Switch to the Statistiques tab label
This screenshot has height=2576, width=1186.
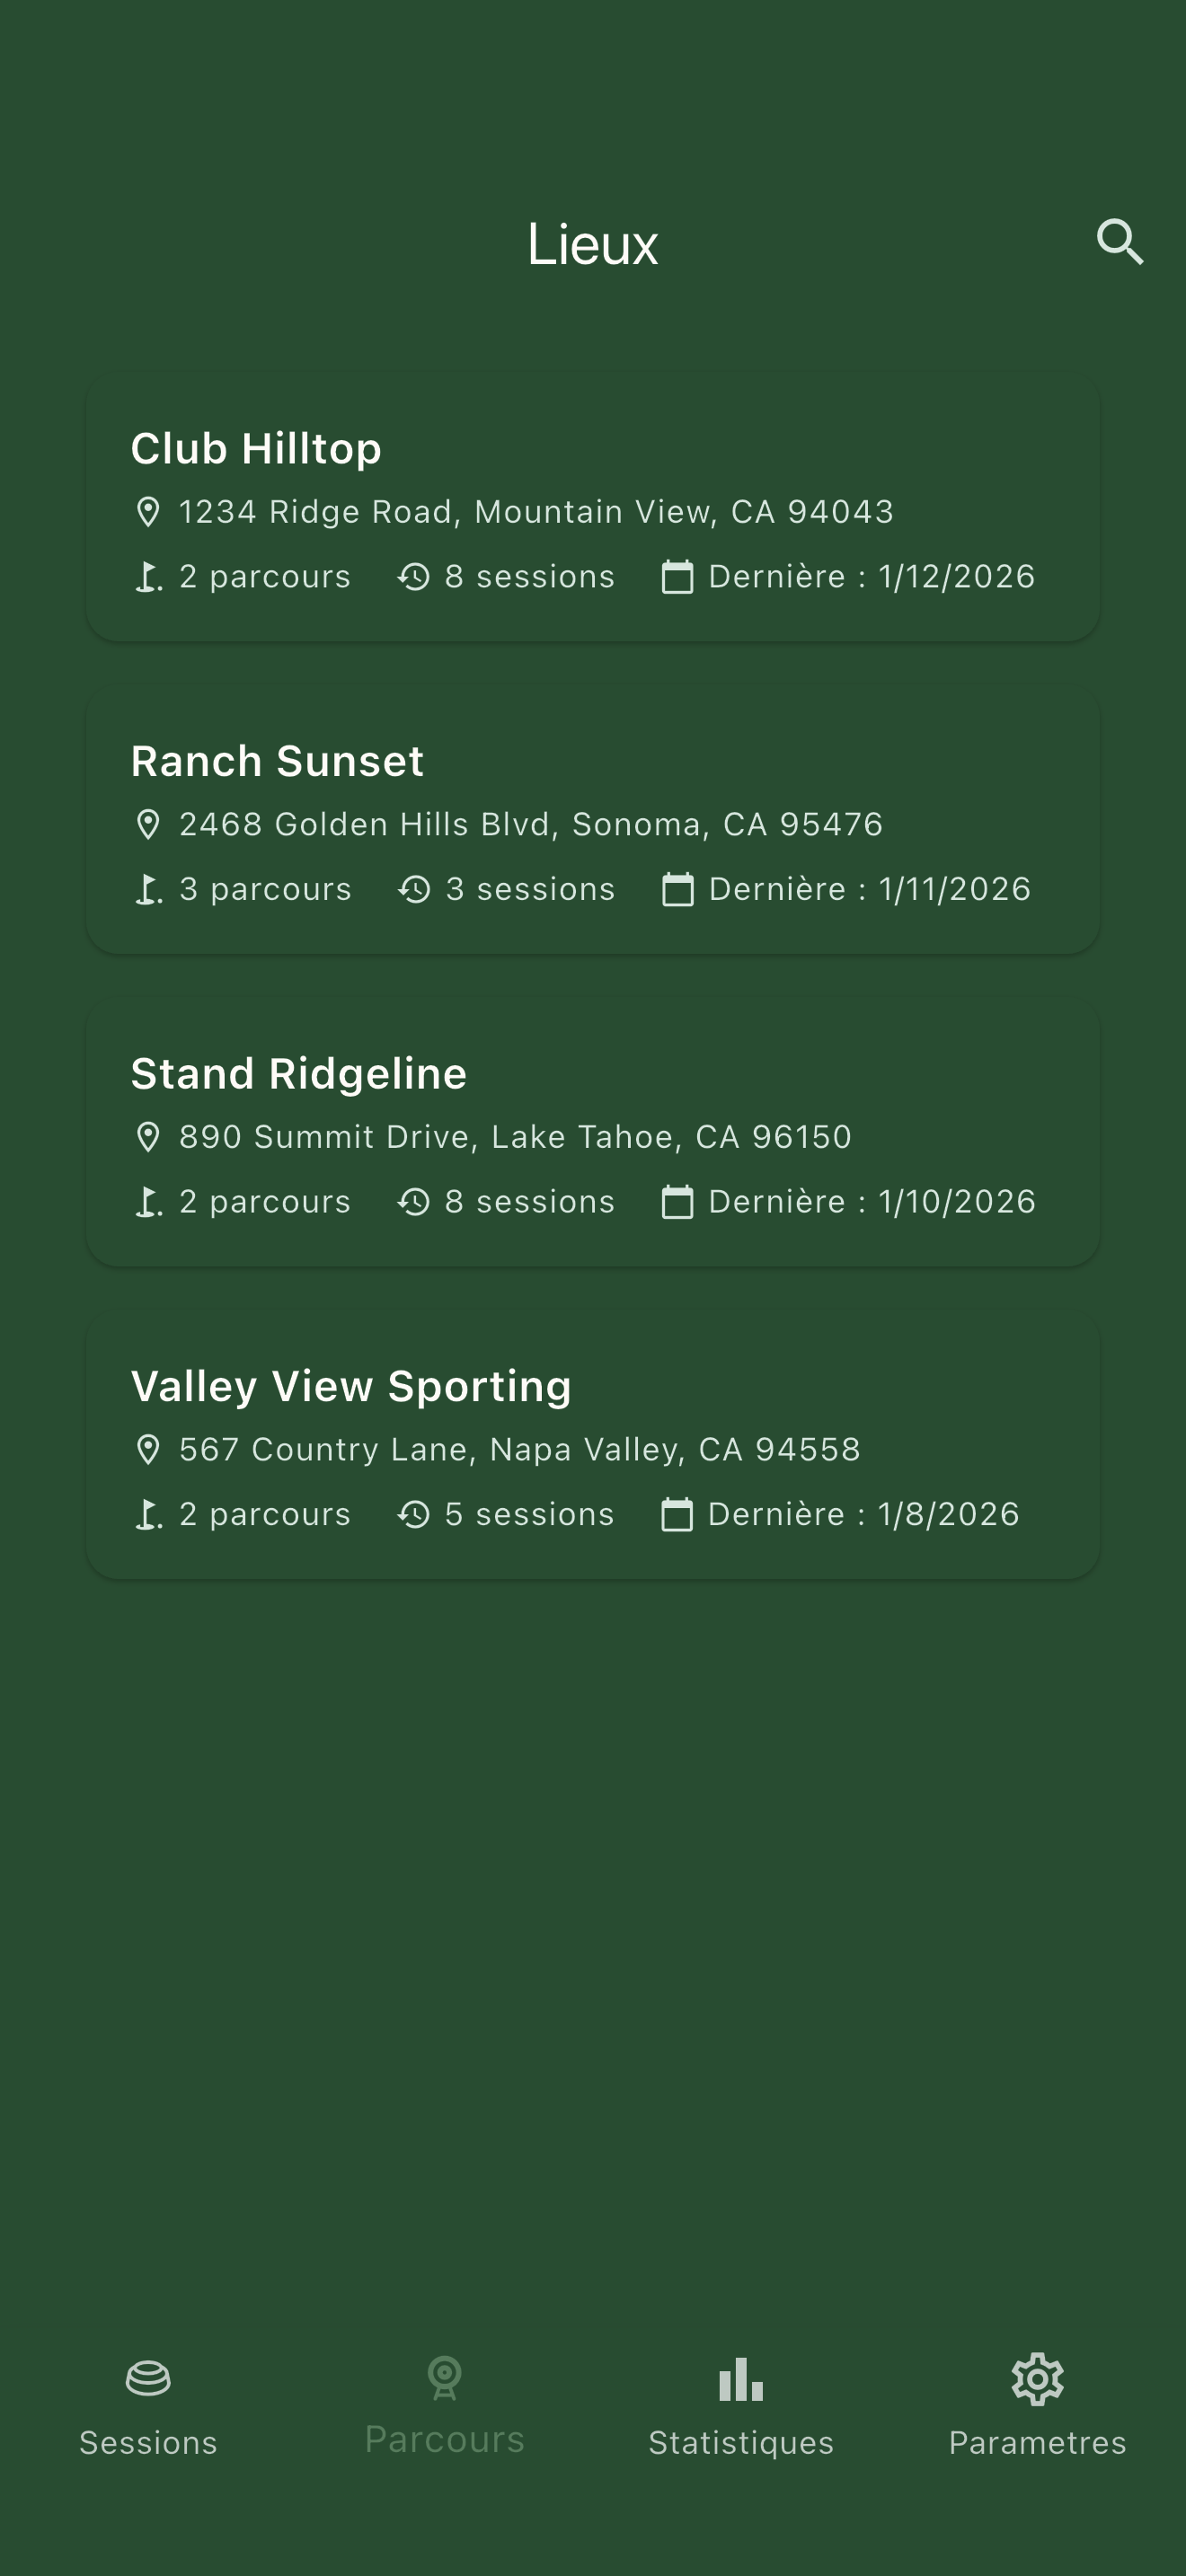pos(741,2443)
